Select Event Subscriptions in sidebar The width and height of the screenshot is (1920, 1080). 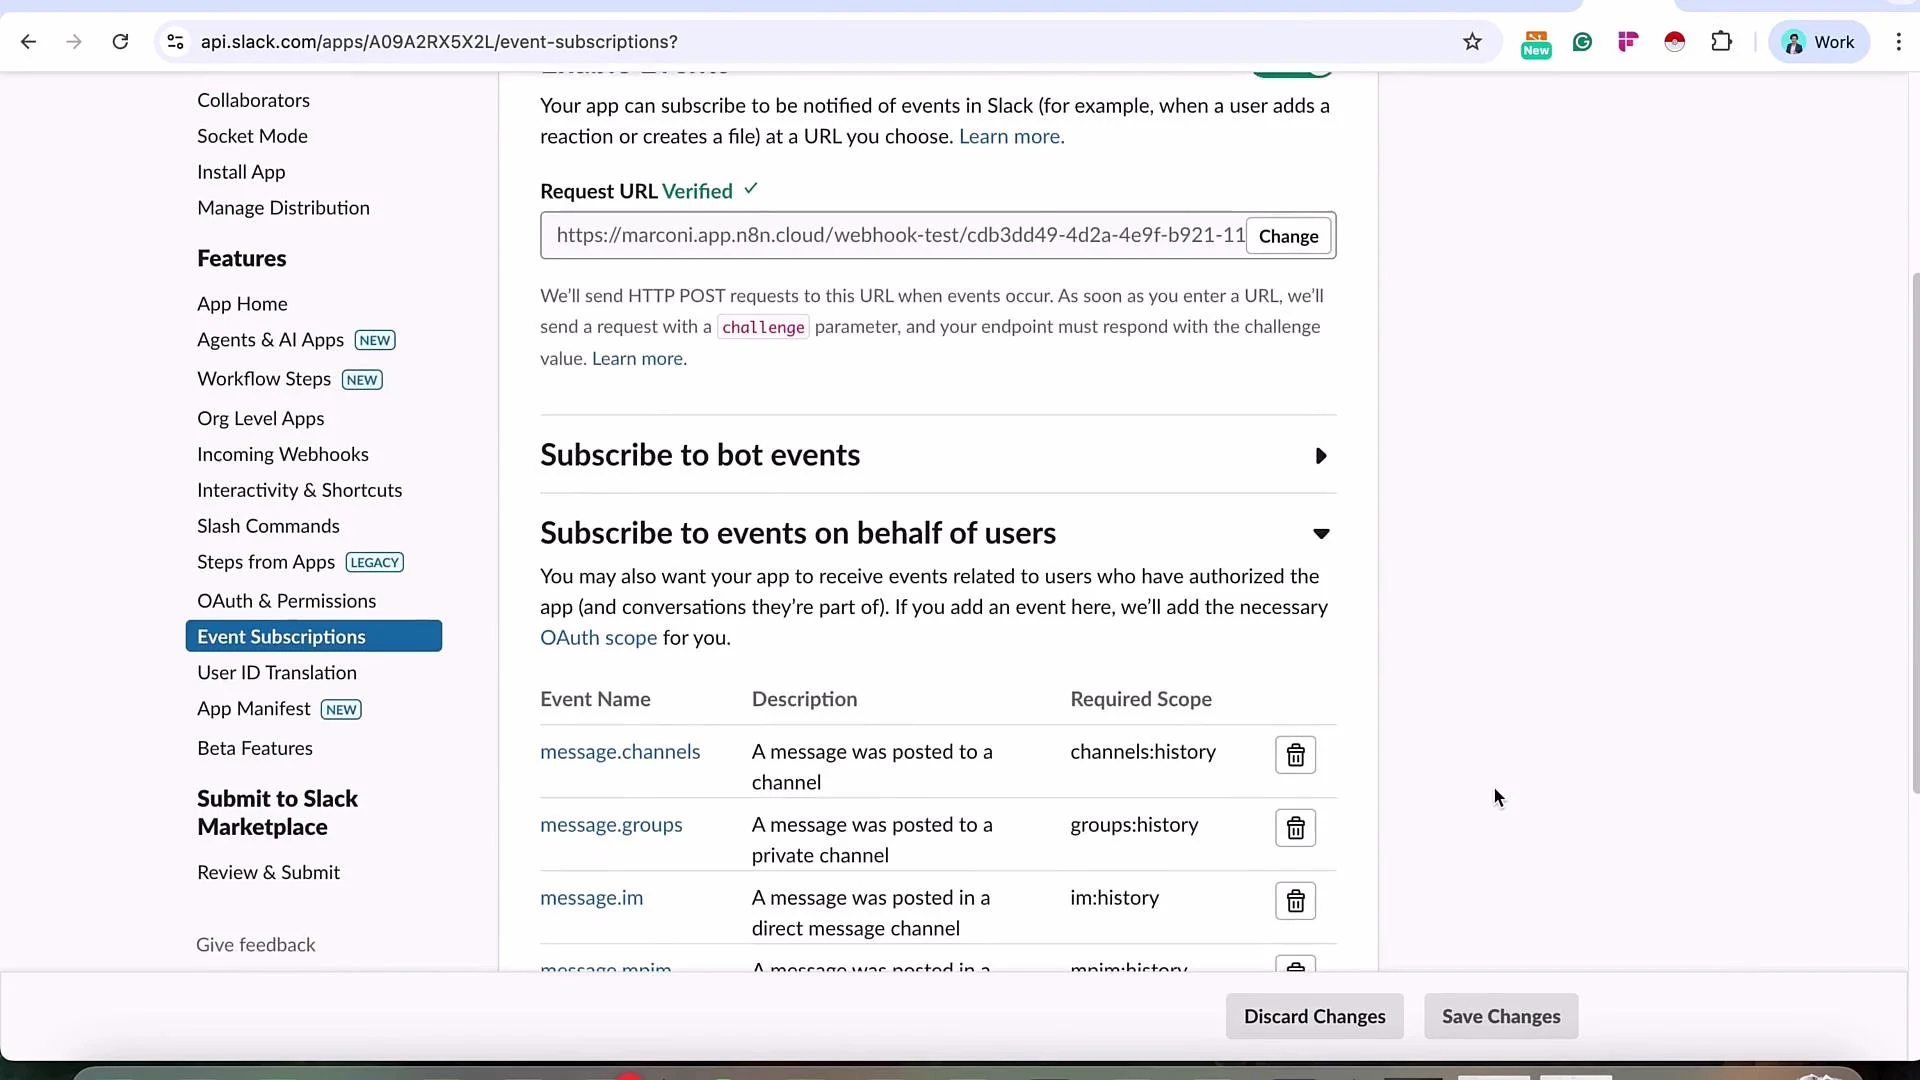click(314, 637)
